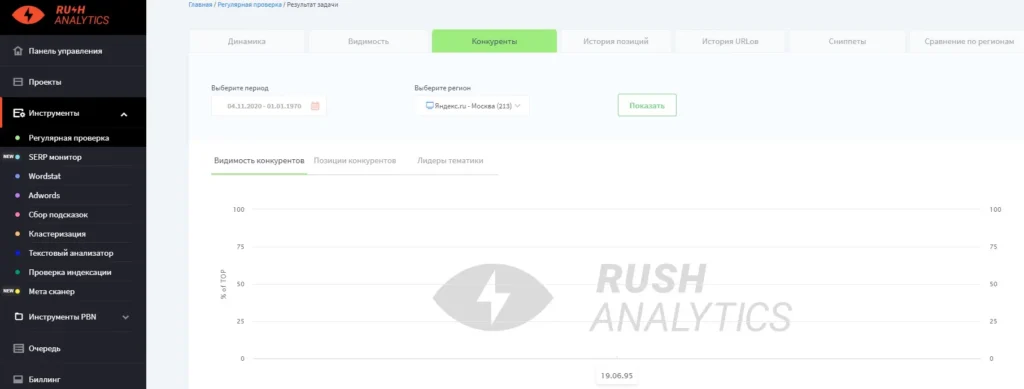Open Кластеризация tool
This screenshot has height=389, width=1024.
[57, 234]
